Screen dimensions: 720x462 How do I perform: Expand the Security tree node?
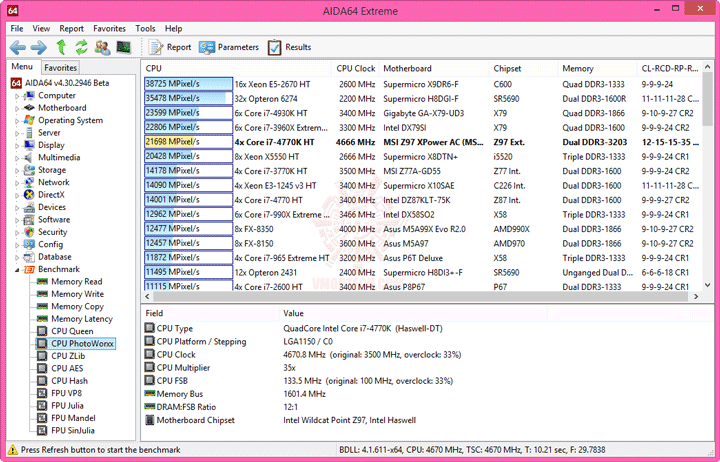click(x=17, y=232)
